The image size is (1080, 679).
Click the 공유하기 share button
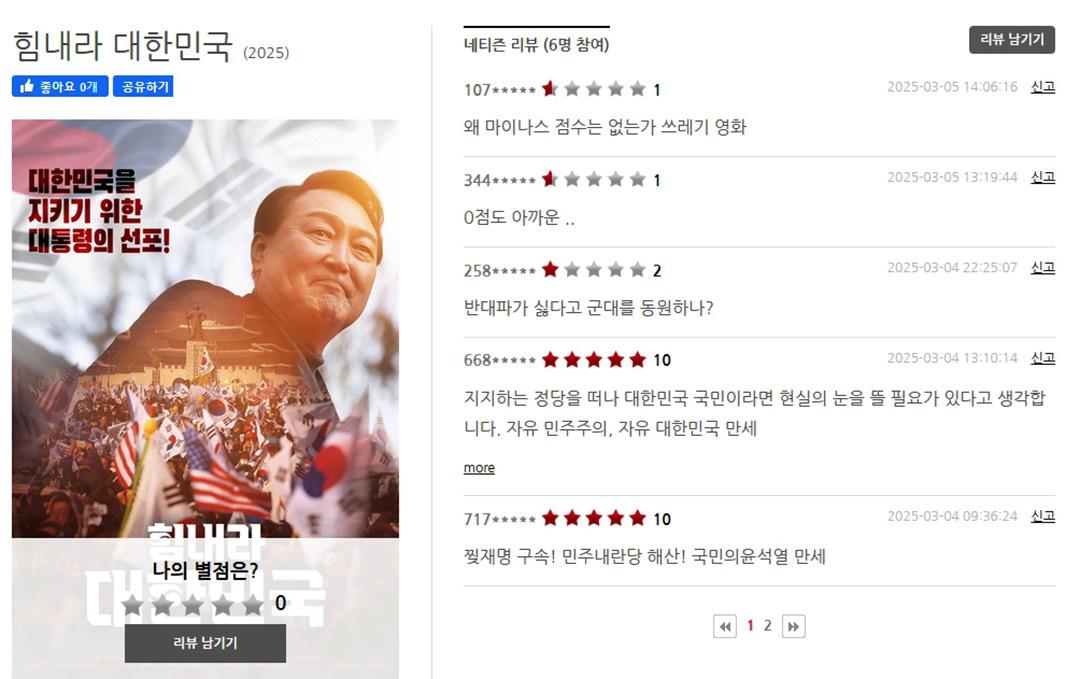point(143,87)
